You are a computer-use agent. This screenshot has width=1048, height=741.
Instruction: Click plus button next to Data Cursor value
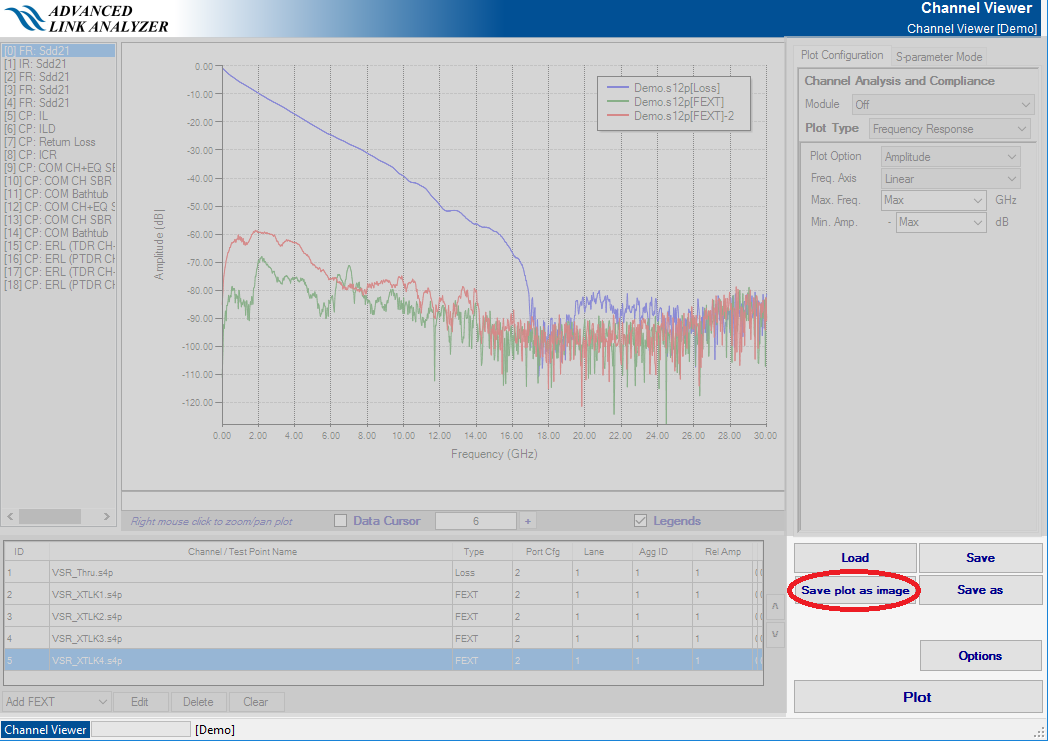528,521
